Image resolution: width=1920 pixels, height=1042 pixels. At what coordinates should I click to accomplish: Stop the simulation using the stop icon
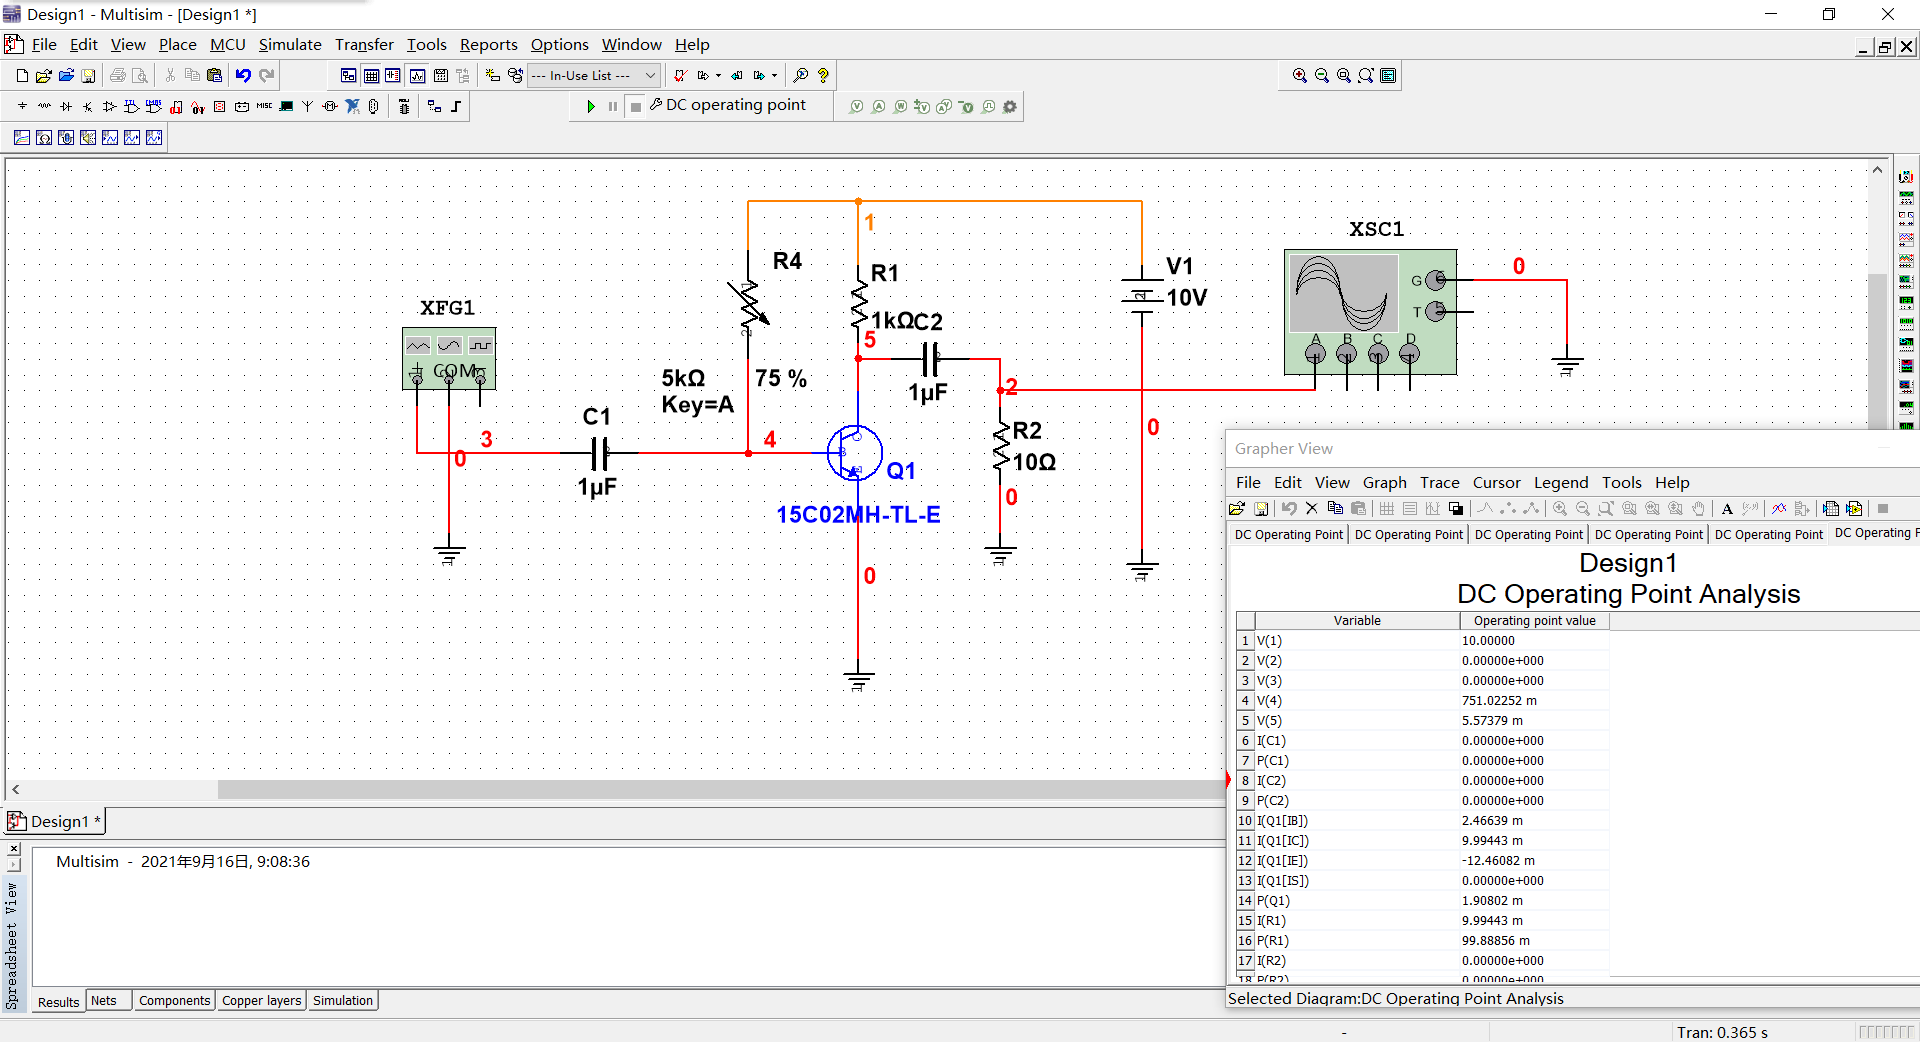pos(636,106)
